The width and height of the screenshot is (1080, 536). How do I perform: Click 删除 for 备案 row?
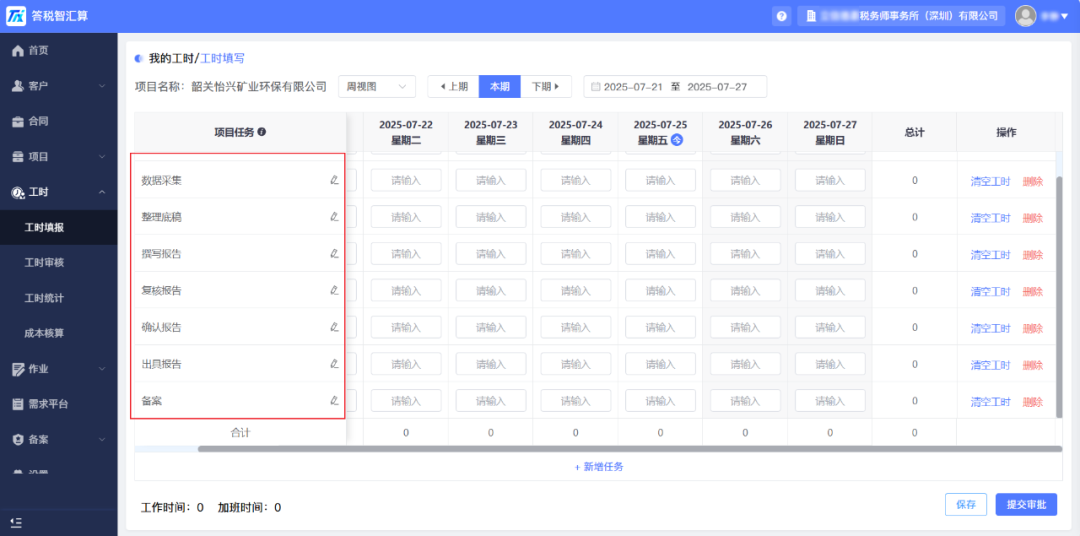pos(1032,401)
